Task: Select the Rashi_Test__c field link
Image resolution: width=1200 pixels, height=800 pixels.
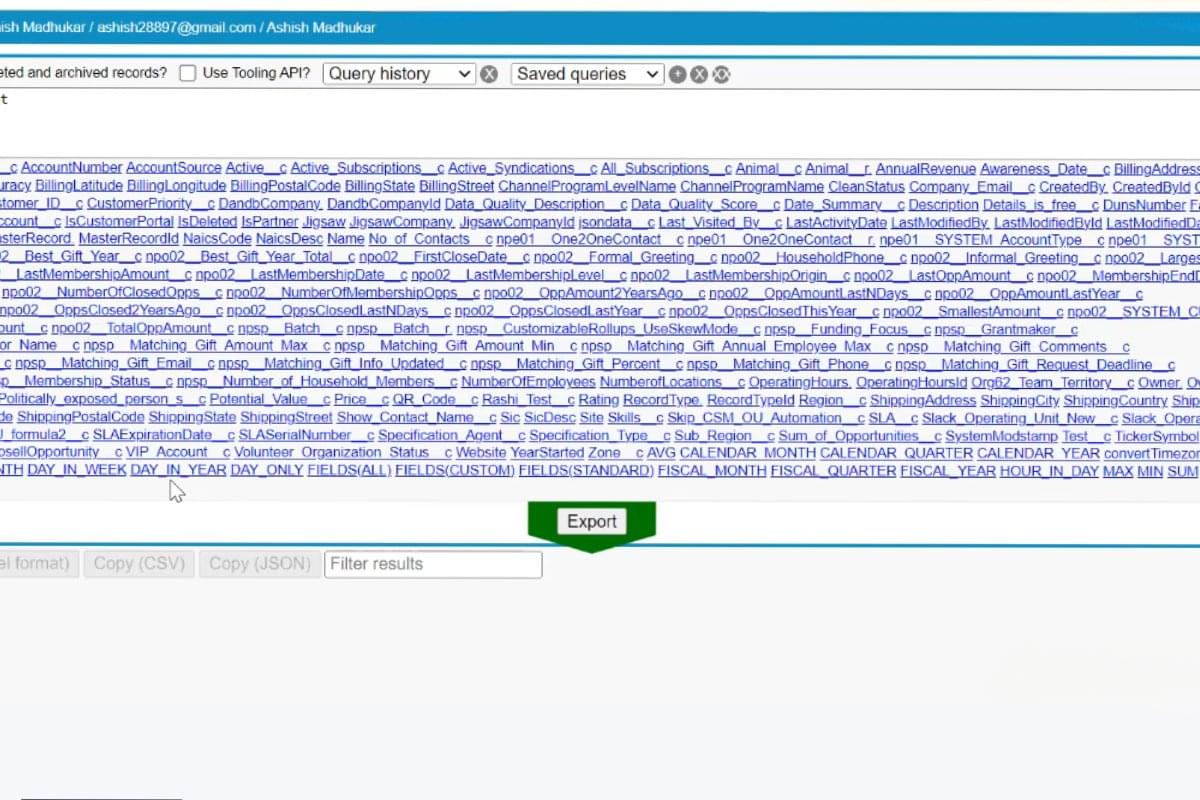Action: (x=528, y=400)
